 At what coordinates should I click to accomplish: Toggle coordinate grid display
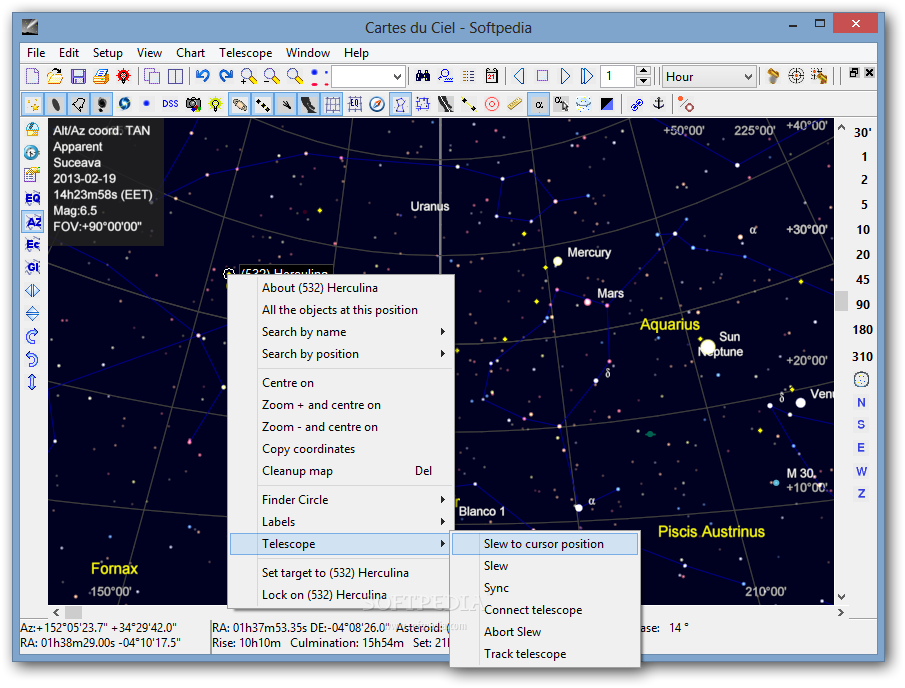(x=332, y=104)
